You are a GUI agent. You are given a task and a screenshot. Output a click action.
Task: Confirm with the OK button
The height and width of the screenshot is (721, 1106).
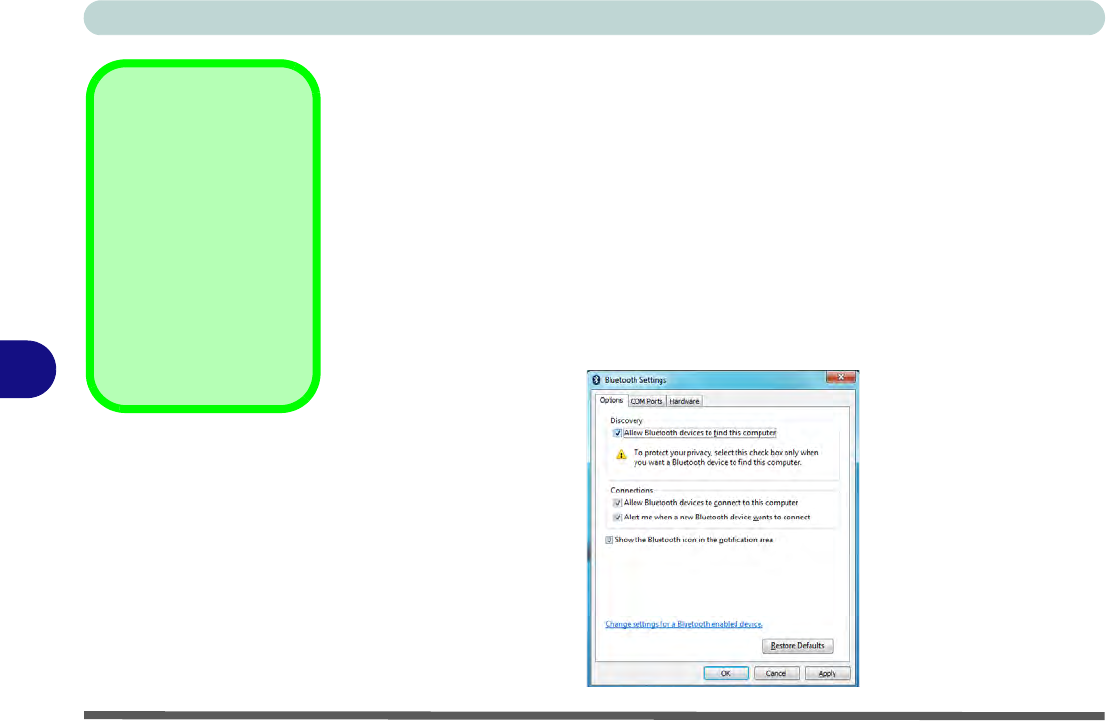(726, 674)
